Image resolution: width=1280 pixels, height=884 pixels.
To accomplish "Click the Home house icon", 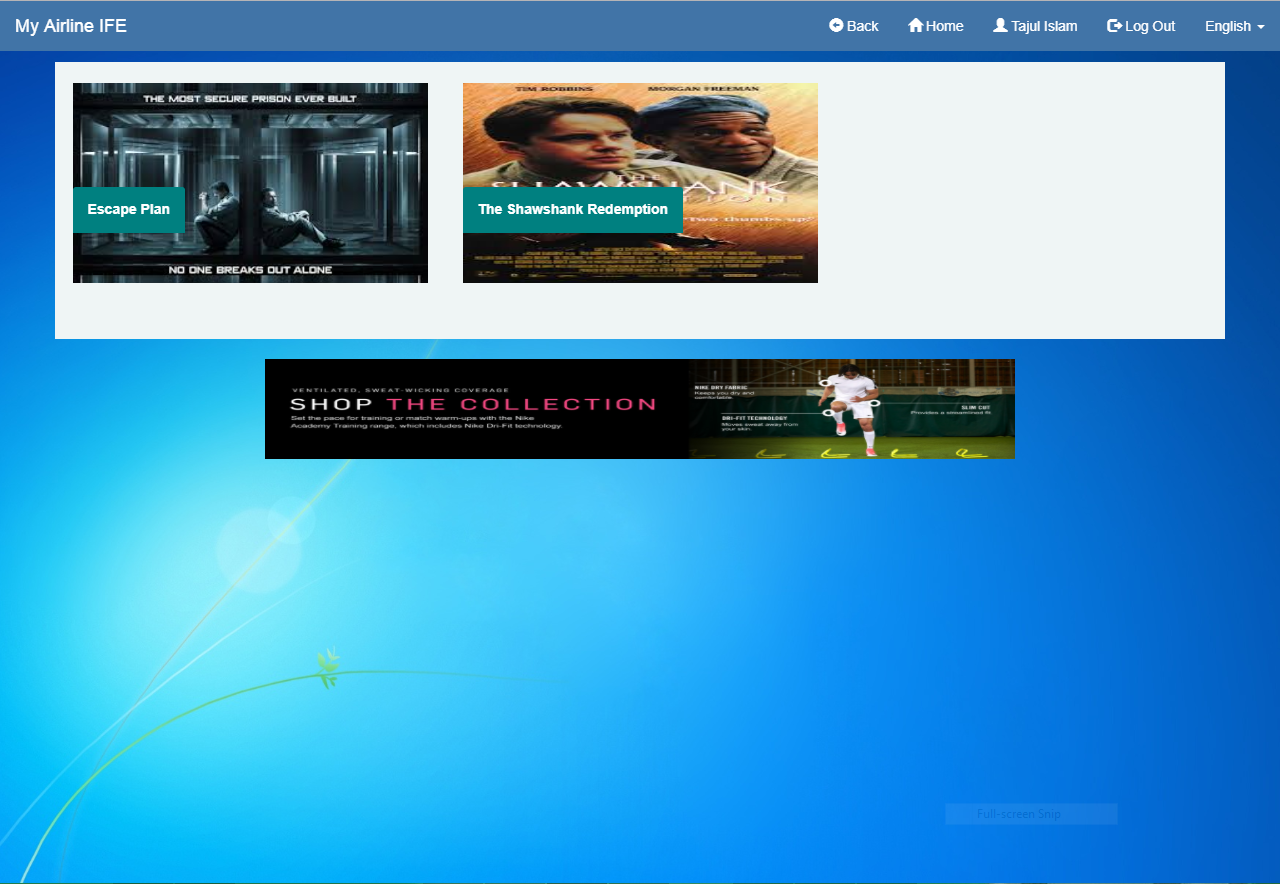I will (x=915, y=25).
